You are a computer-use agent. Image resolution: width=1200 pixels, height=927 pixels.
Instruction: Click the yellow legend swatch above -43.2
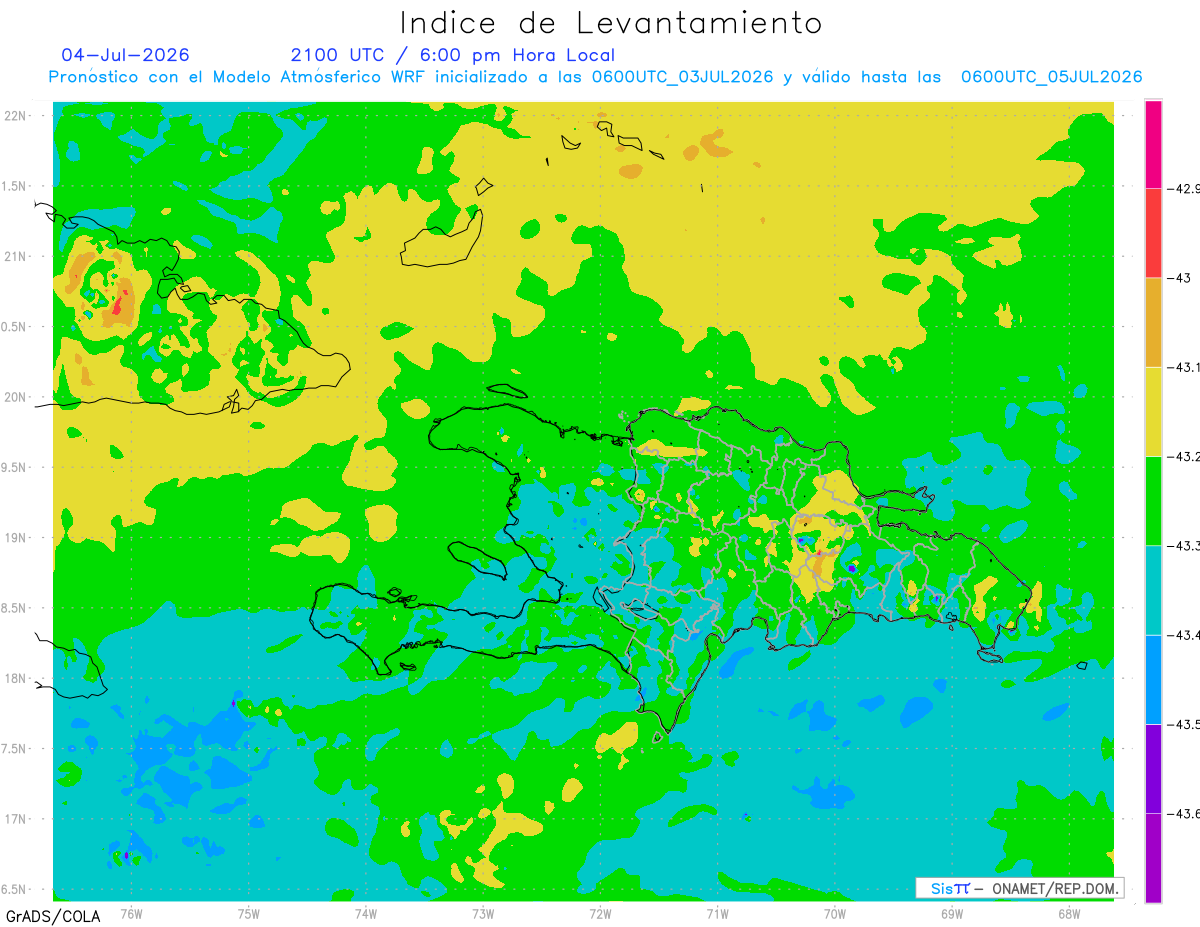point(1153,411)
